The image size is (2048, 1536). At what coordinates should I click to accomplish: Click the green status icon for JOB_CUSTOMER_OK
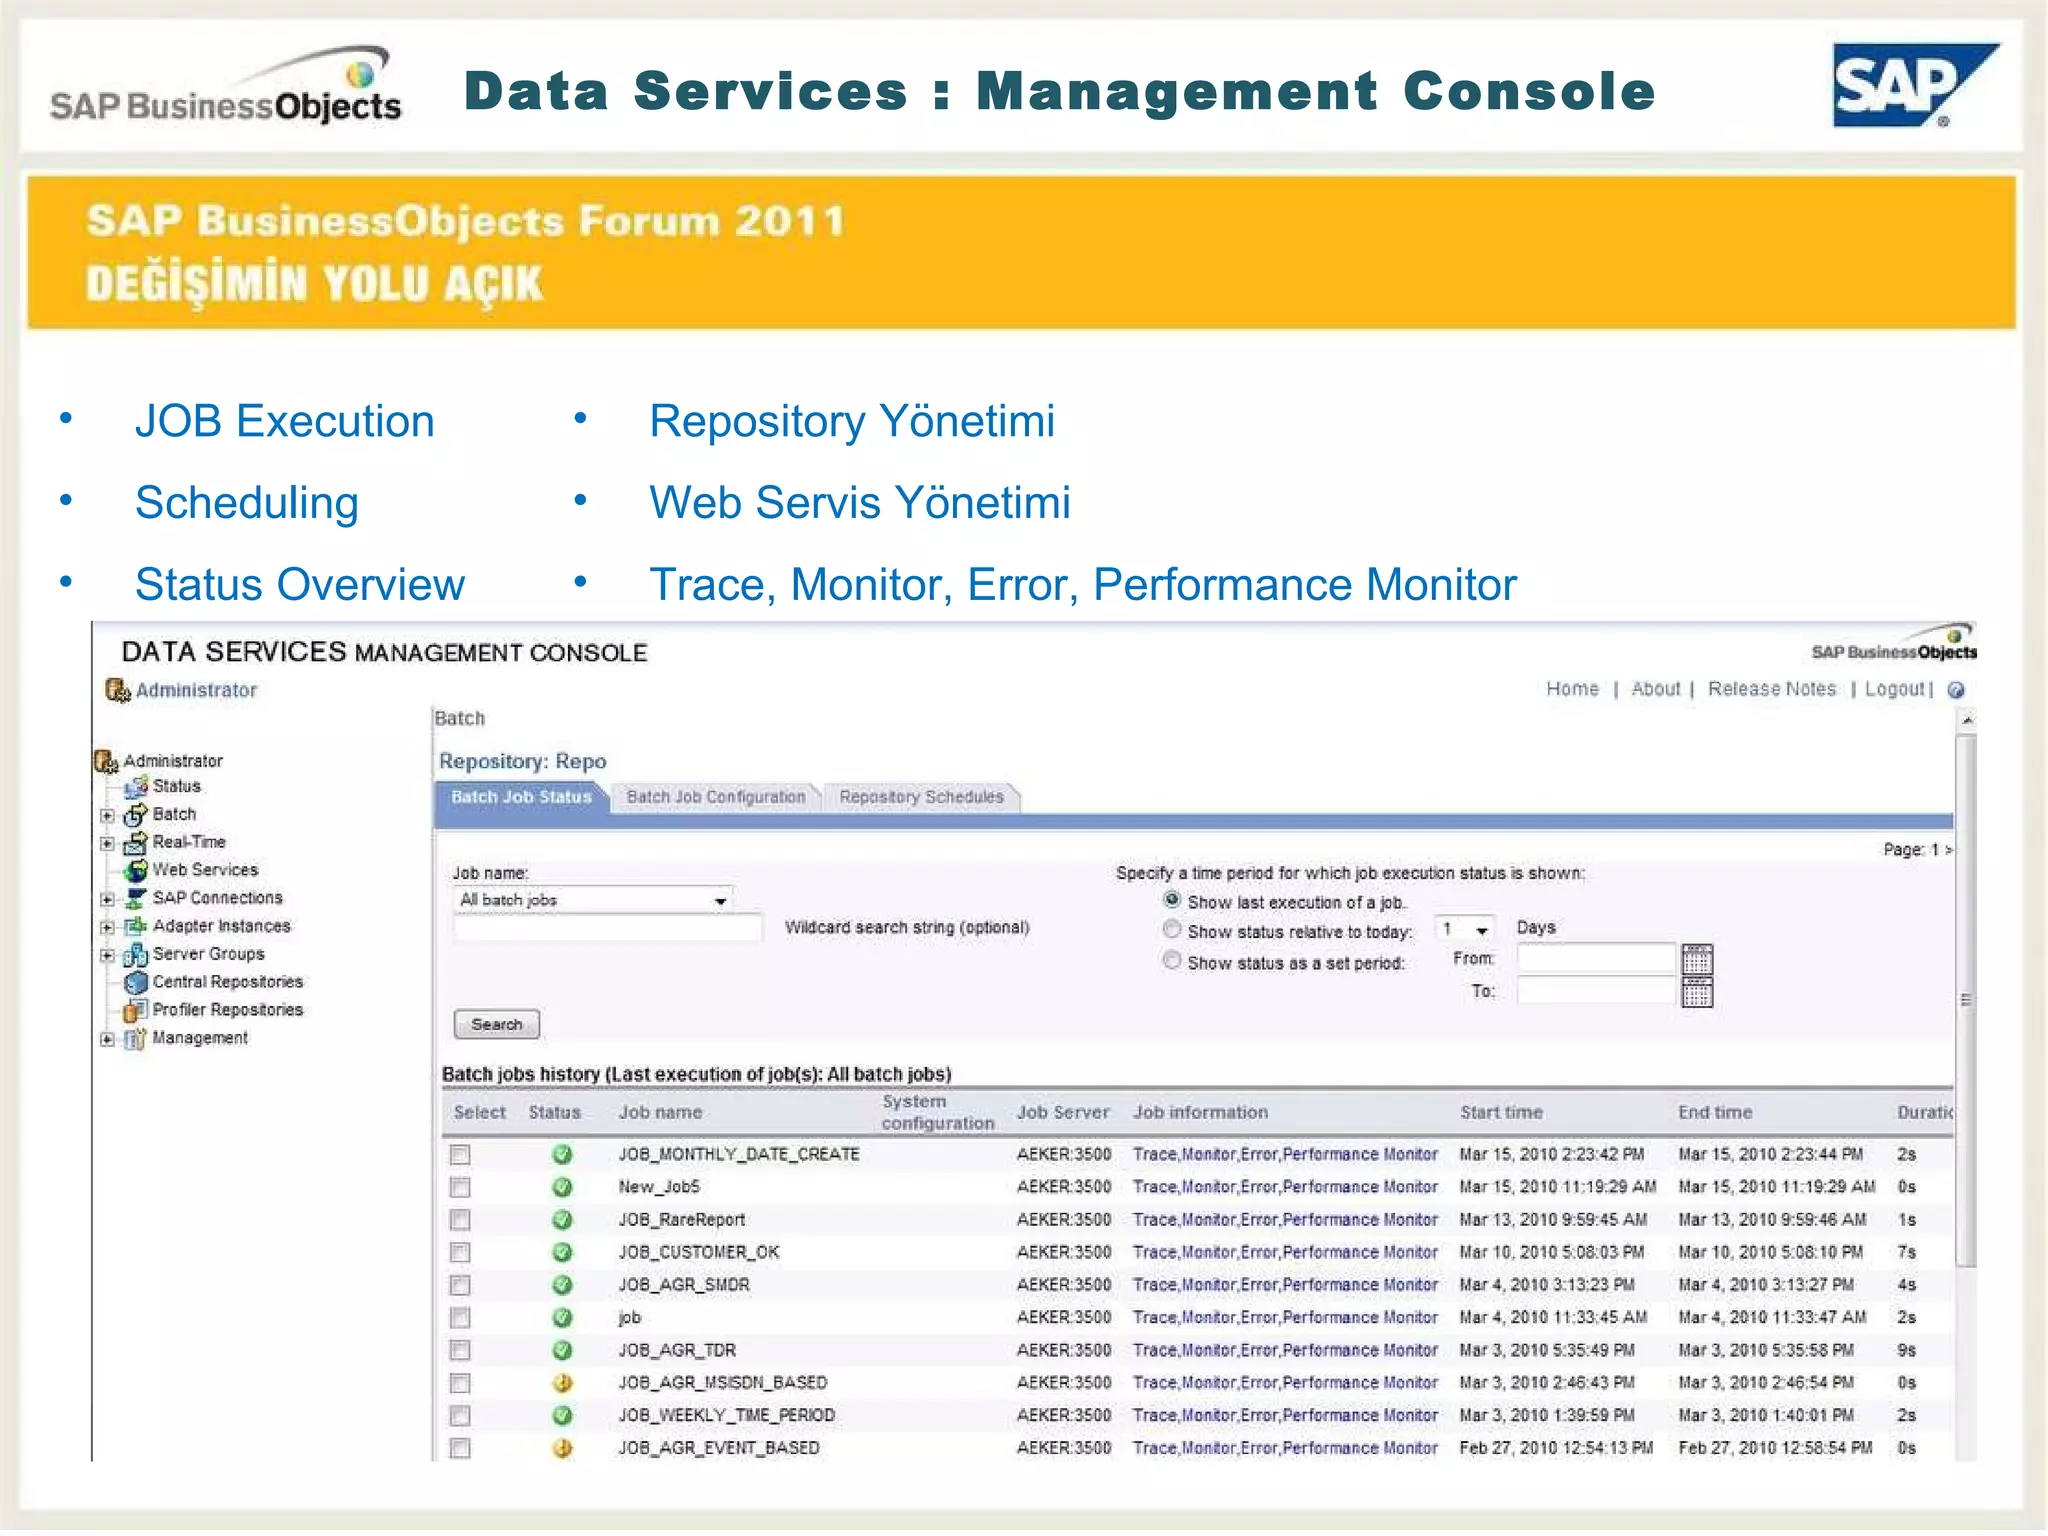click(562, 1252)
